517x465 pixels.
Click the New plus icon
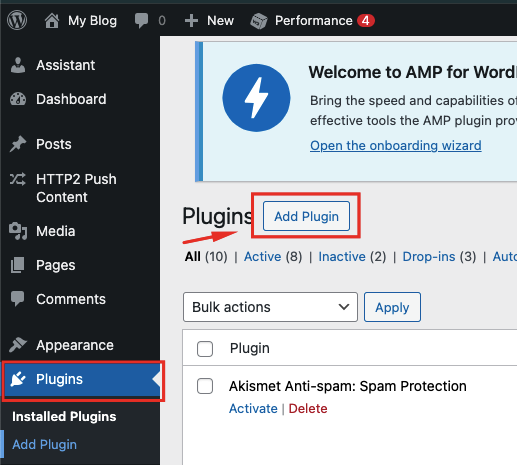pos(191,21)
